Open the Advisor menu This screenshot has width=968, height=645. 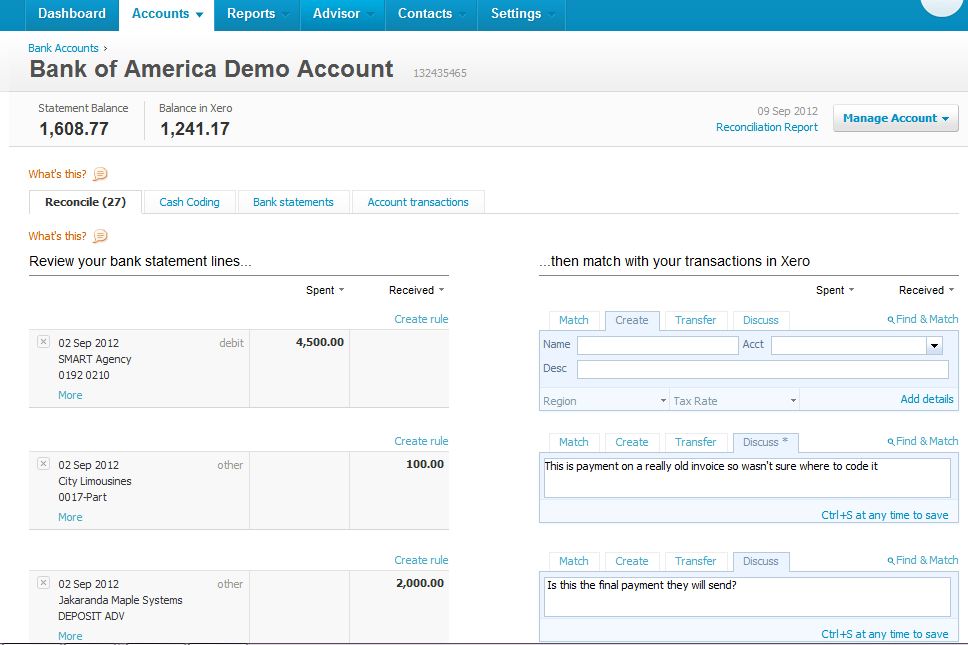coord(343,14)
